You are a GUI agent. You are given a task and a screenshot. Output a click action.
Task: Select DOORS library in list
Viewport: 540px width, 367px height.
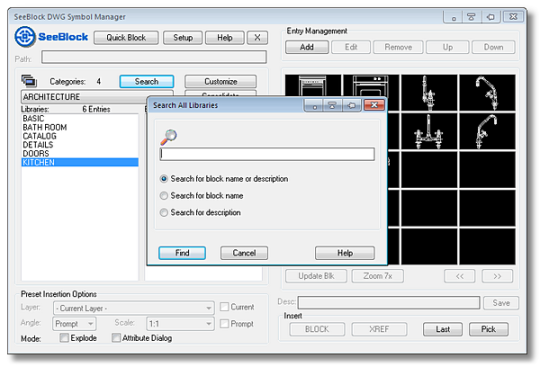coord(80,154)
